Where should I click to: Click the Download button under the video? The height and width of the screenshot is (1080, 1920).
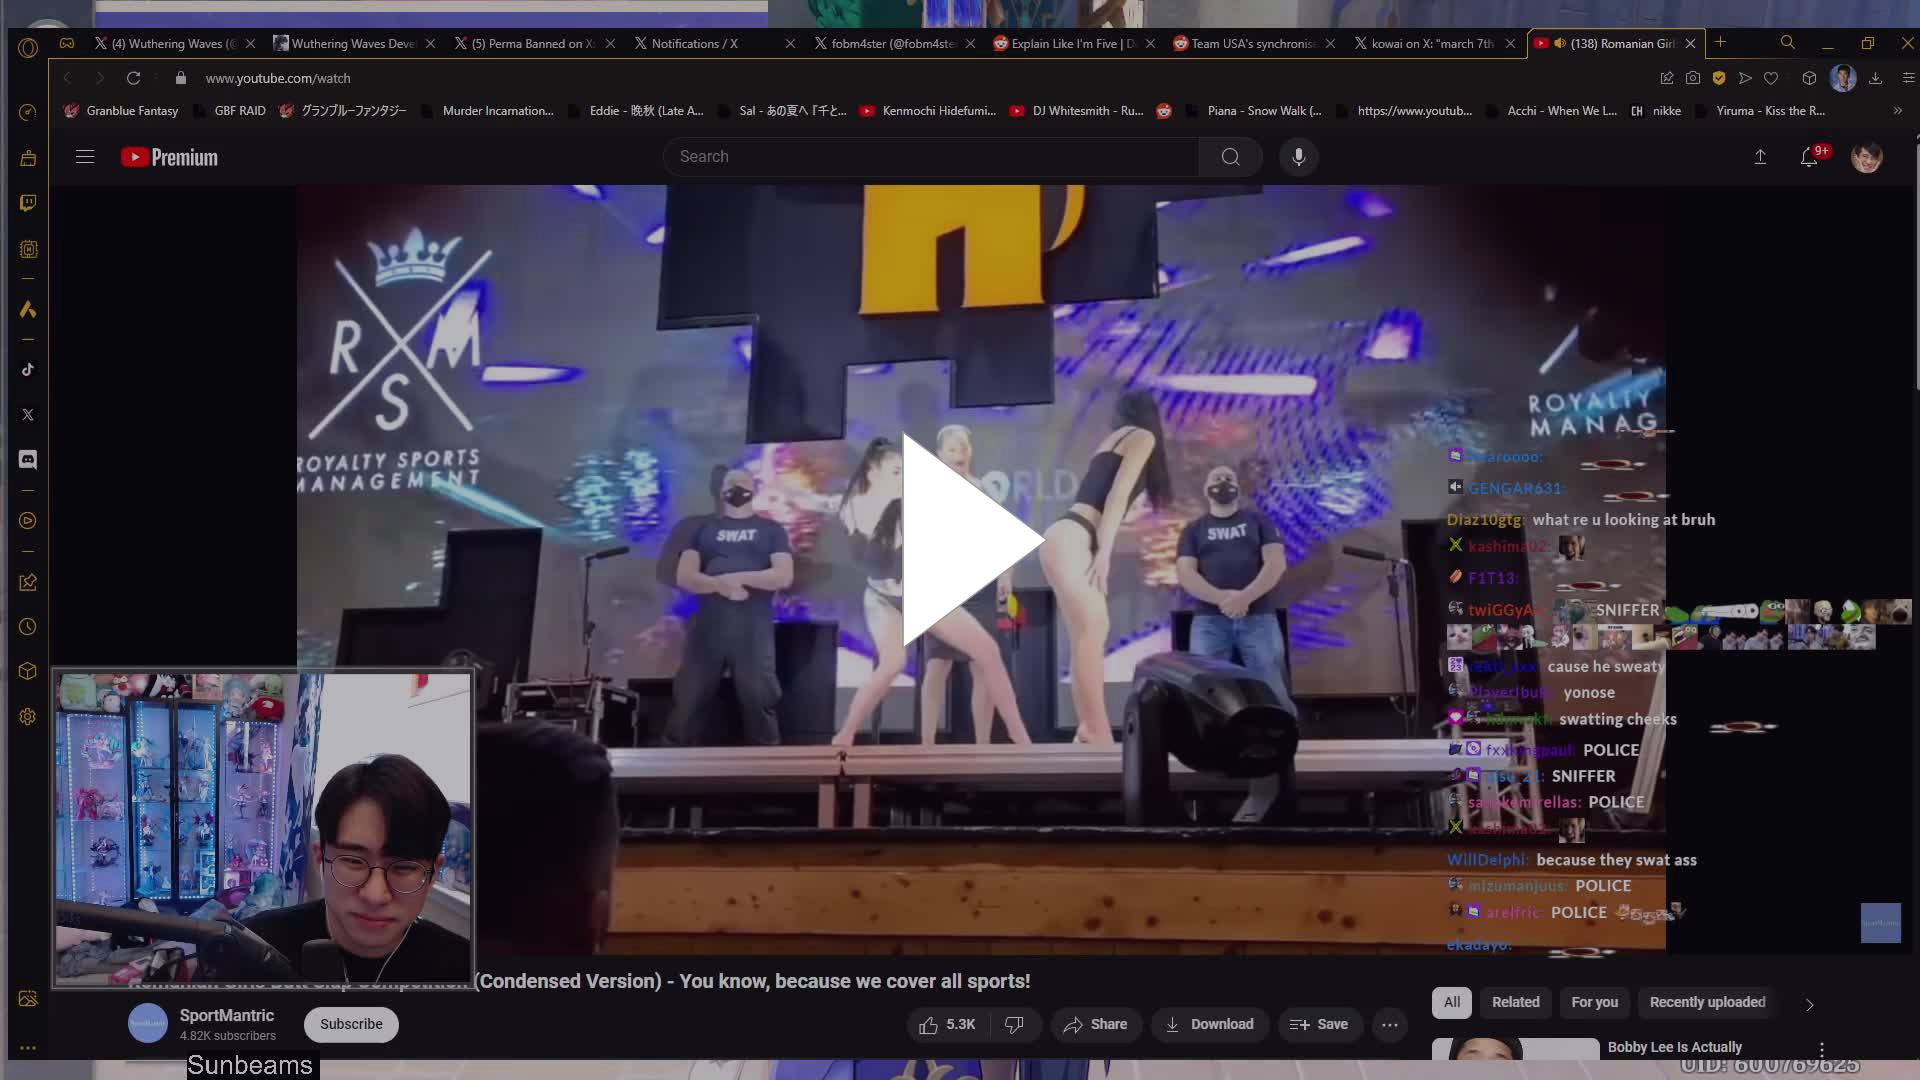point(1210,1024)
